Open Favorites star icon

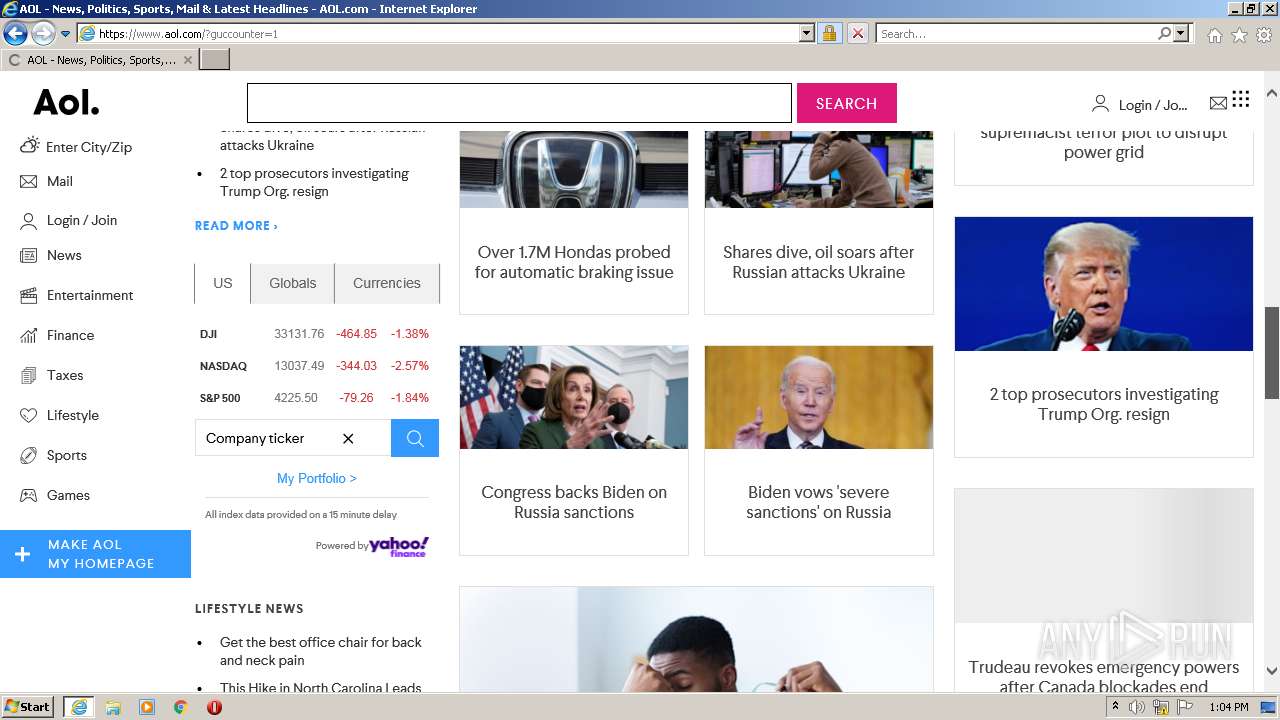[1239, 35]
